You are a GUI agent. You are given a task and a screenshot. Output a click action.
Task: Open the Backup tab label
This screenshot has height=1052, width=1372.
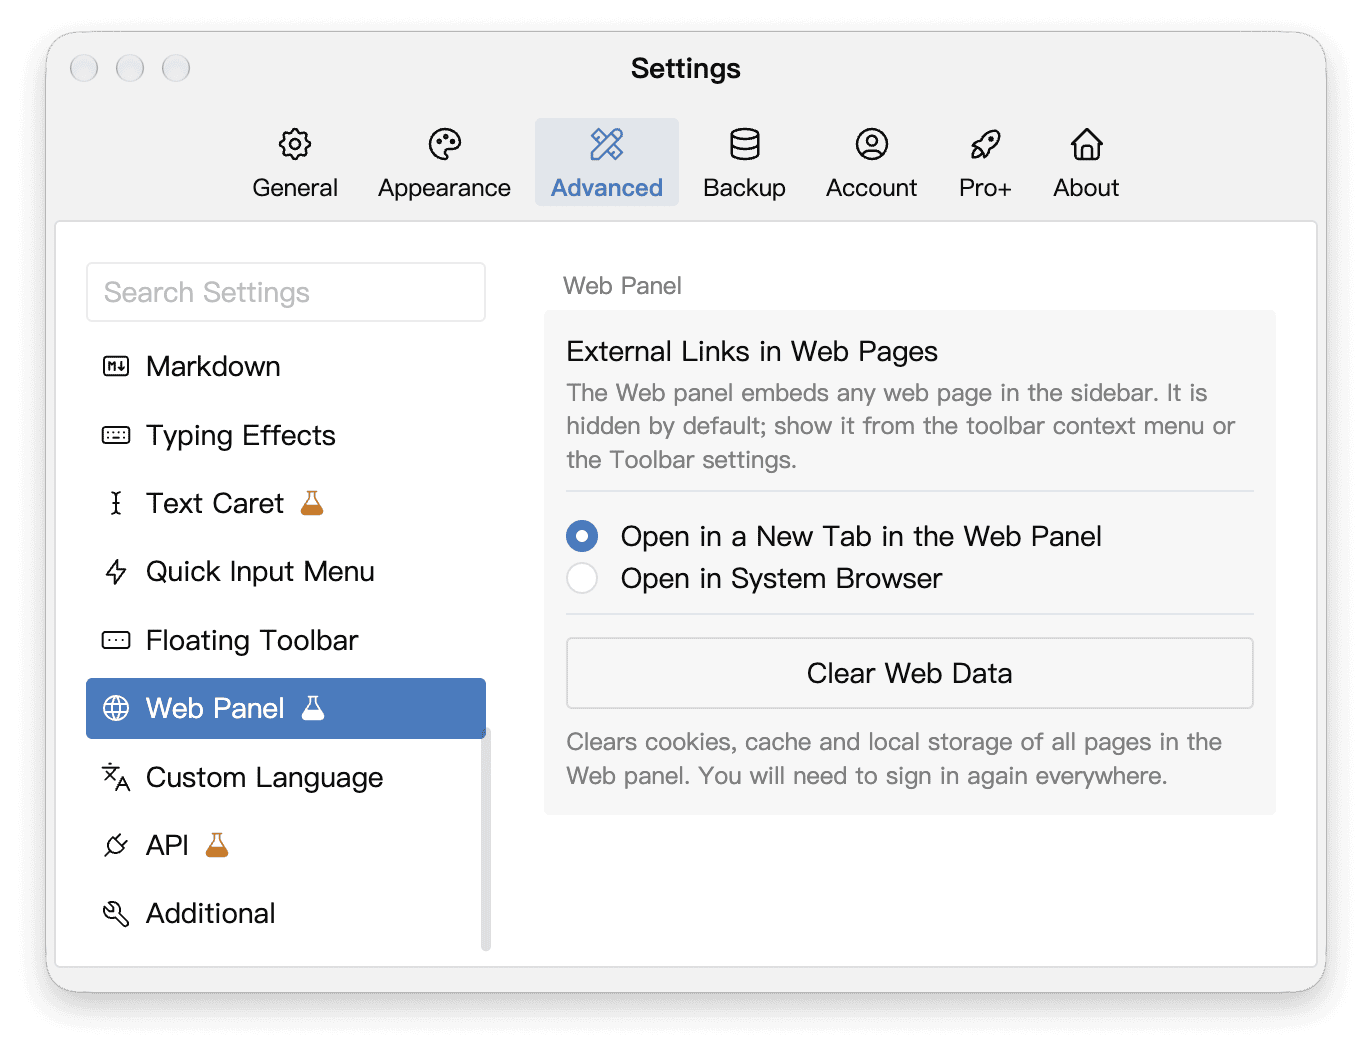click(744, 188)
